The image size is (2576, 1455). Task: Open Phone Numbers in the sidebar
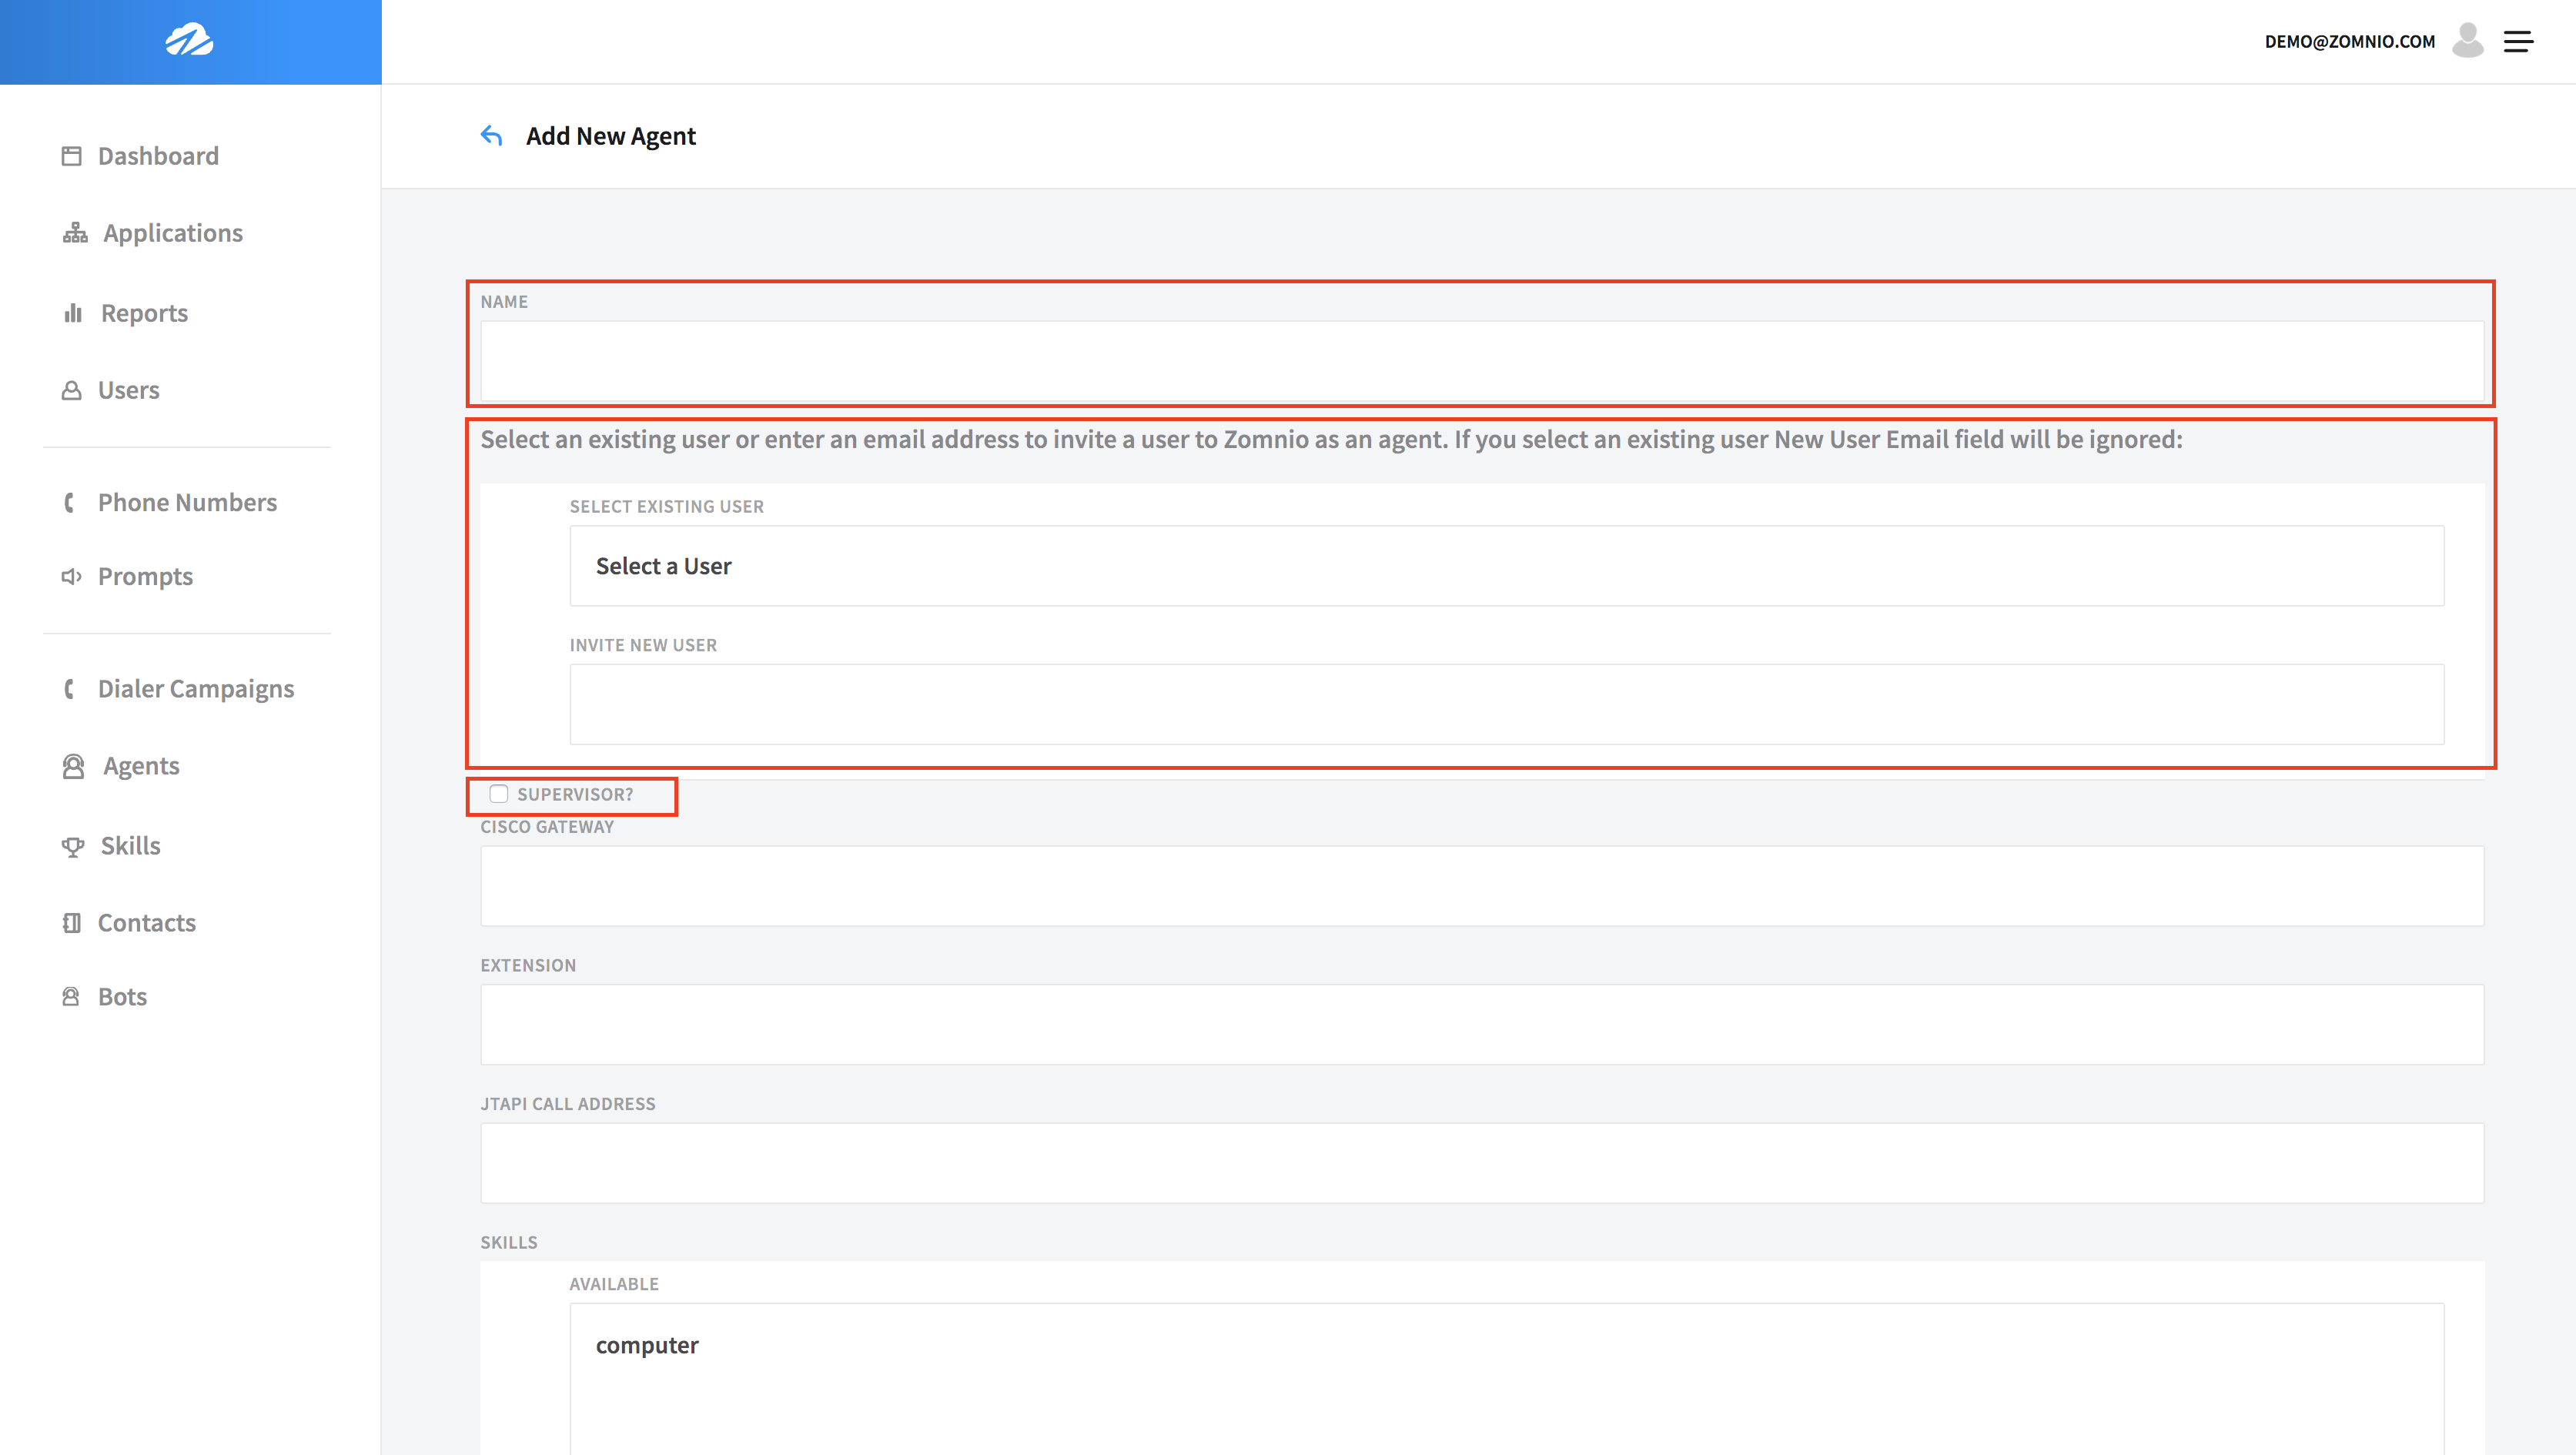pos(187,502)
